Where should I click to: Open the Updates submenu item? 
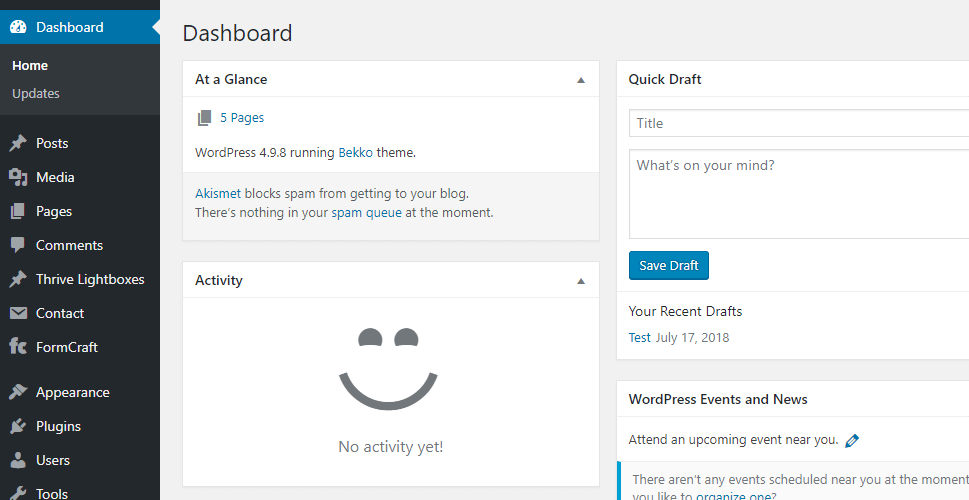coord(36,93)
